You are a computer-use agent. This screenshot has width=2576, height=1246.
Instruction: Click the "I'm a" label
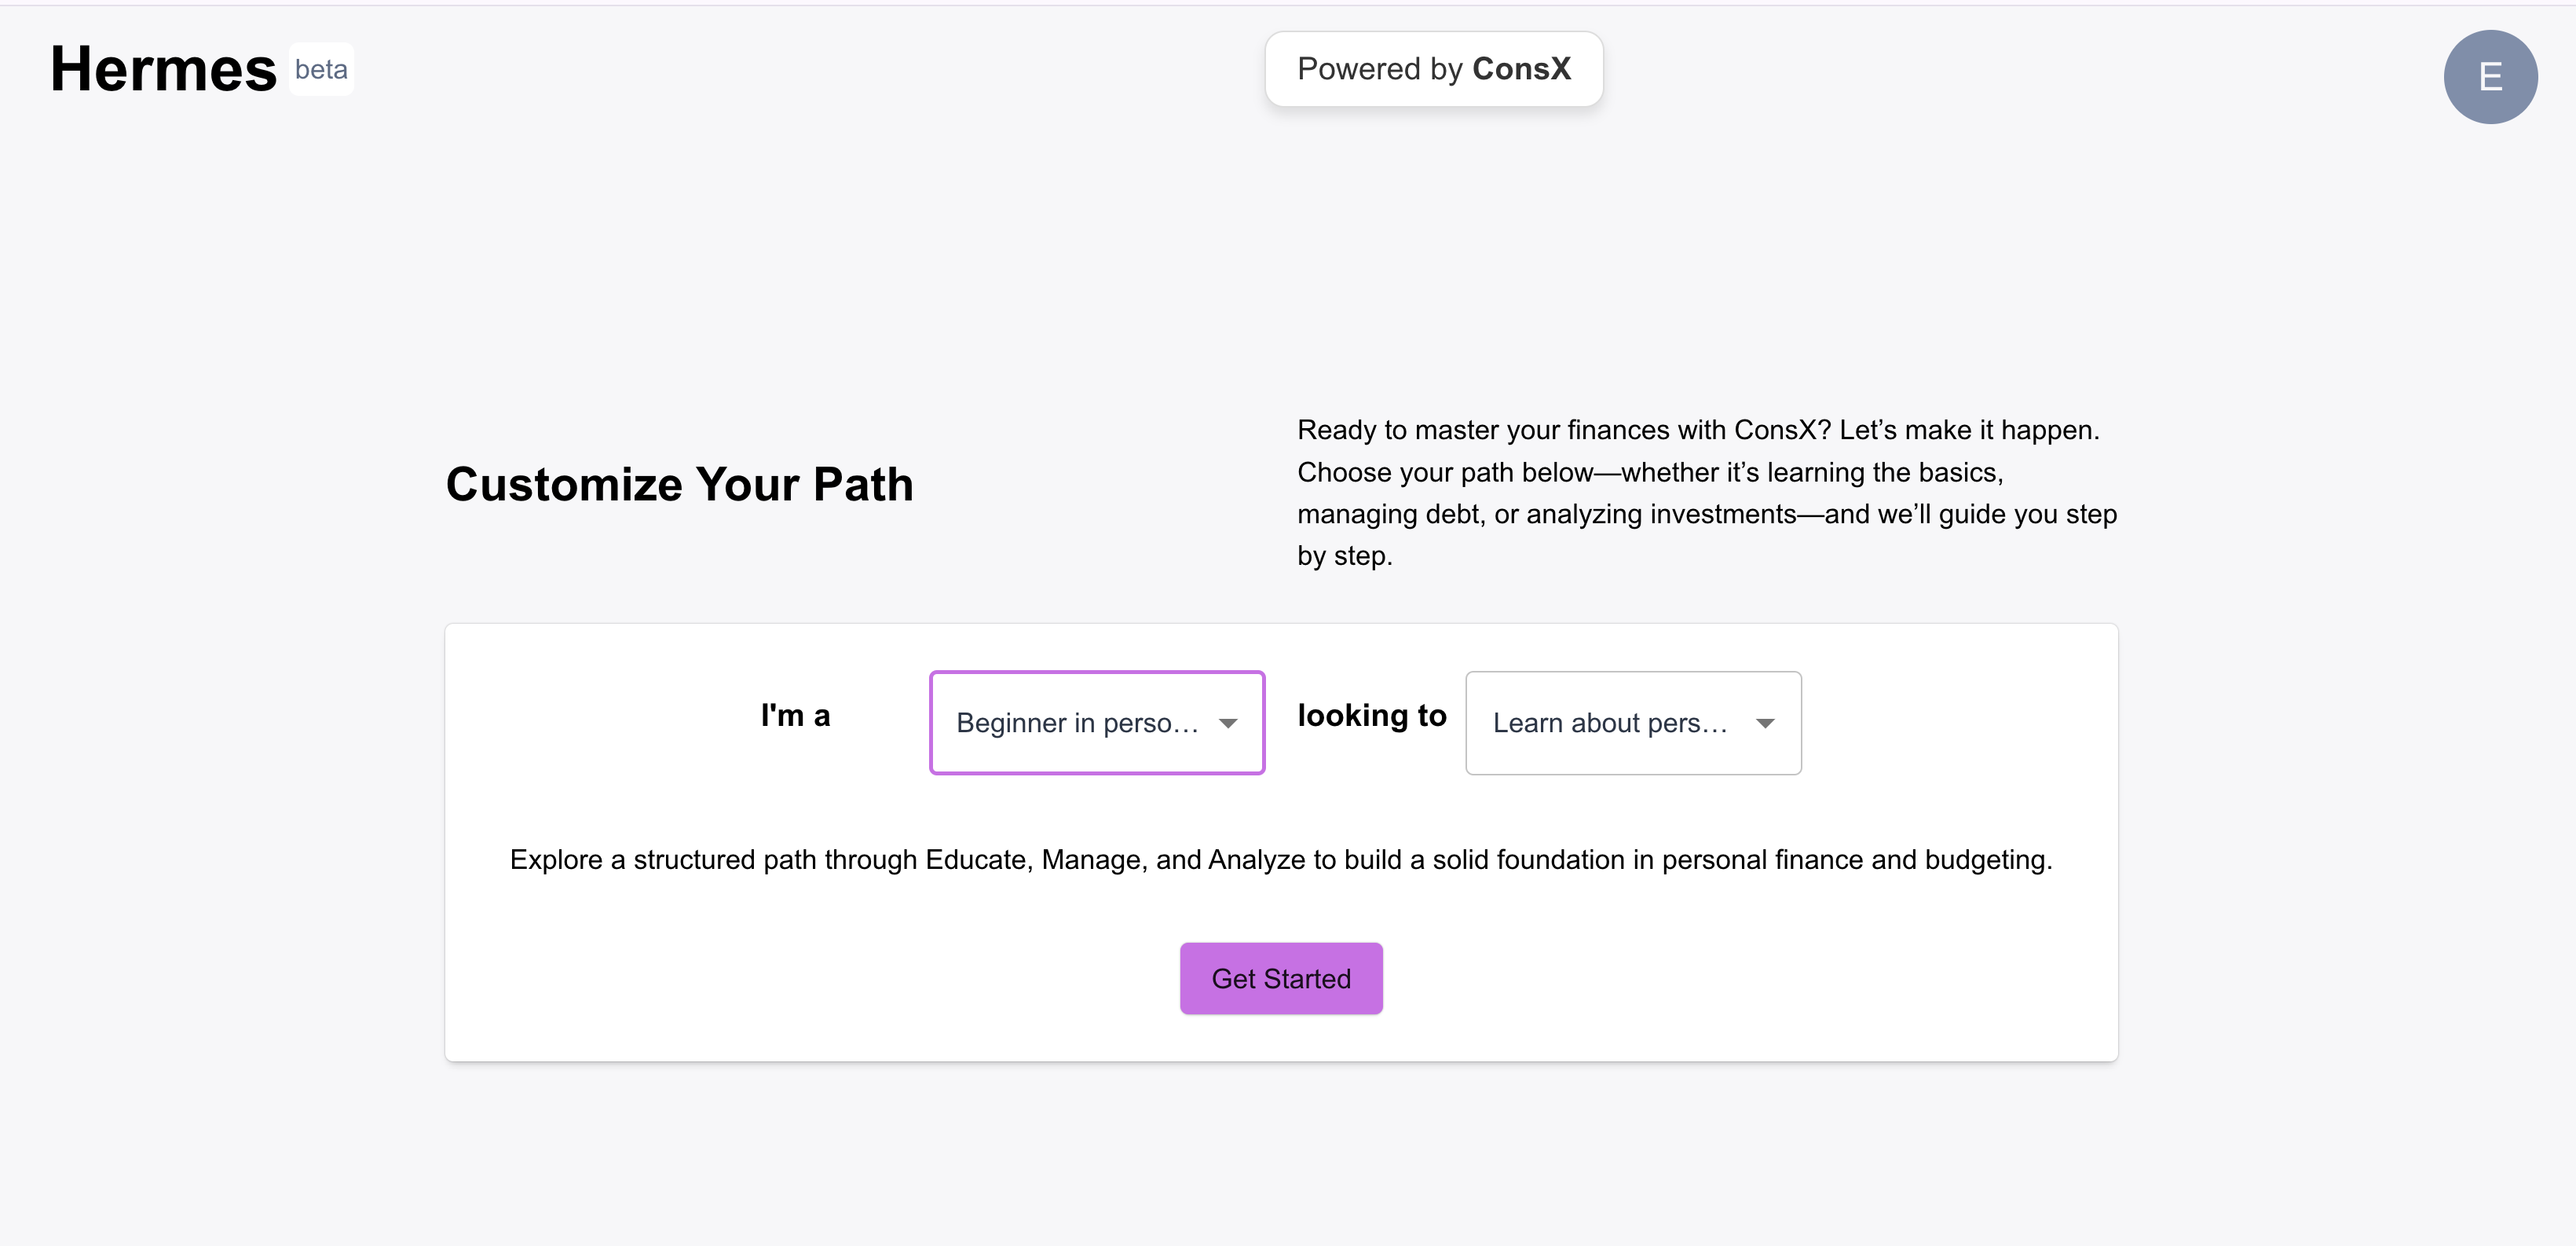pyautogui.click(x=795, y=716)
